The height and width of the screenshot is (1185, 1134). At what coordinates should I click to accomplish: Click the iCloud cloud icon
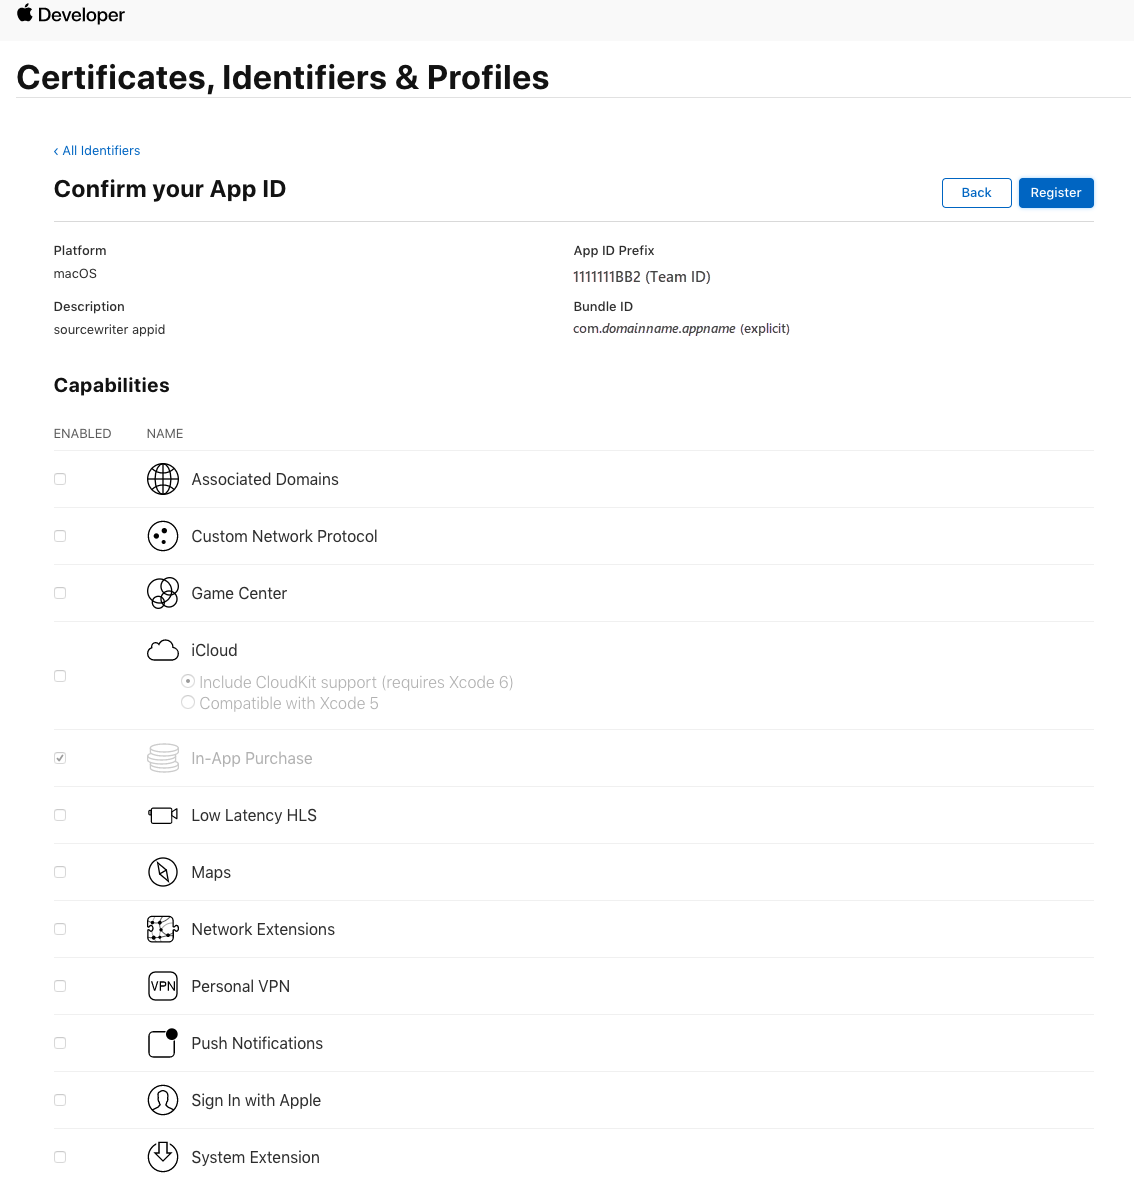(x=162, y=650)
